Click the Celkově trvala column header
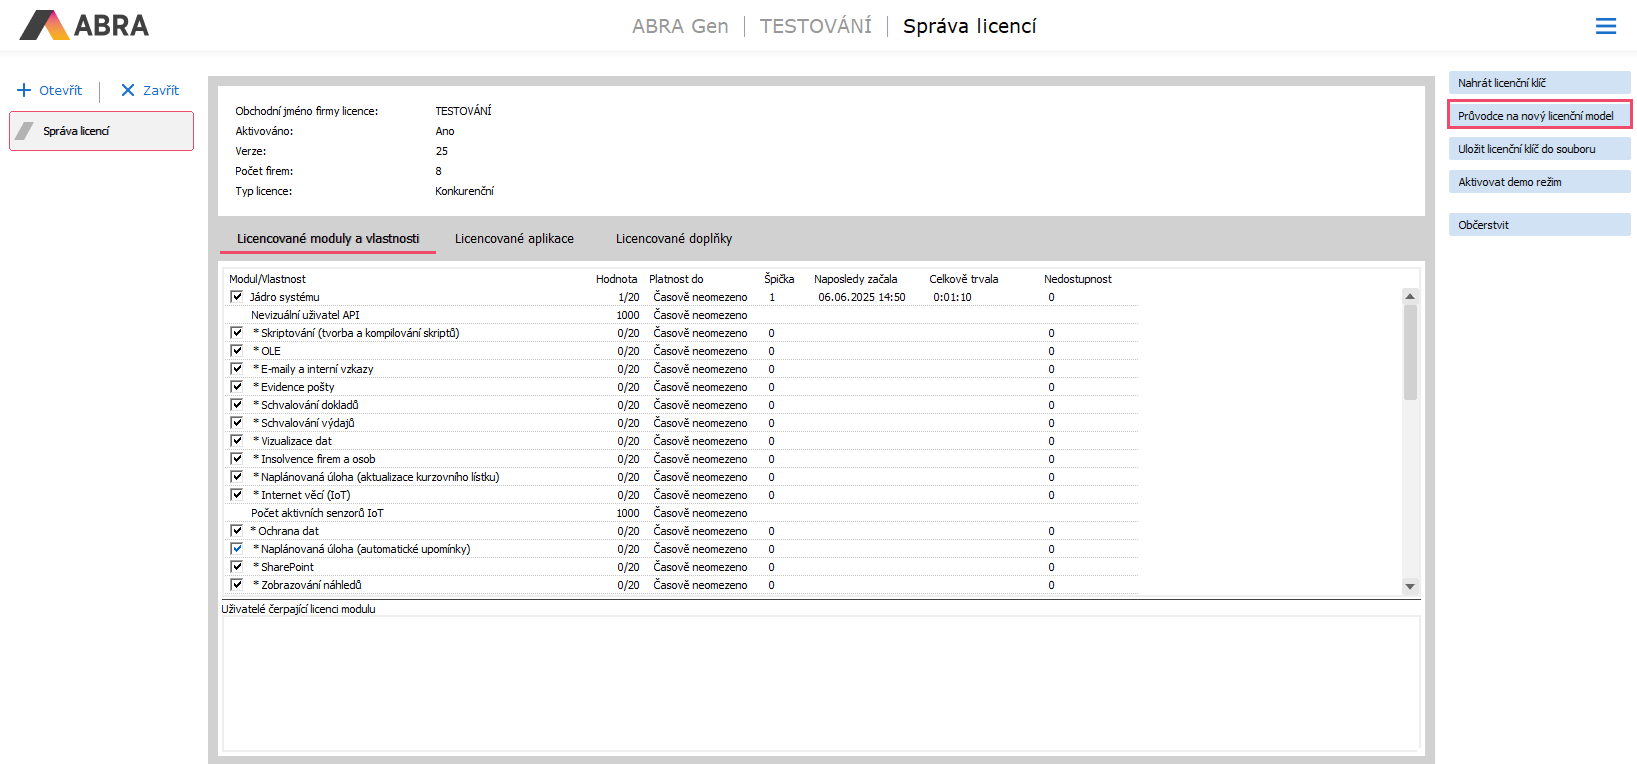1637x764 pixels. 963,279
